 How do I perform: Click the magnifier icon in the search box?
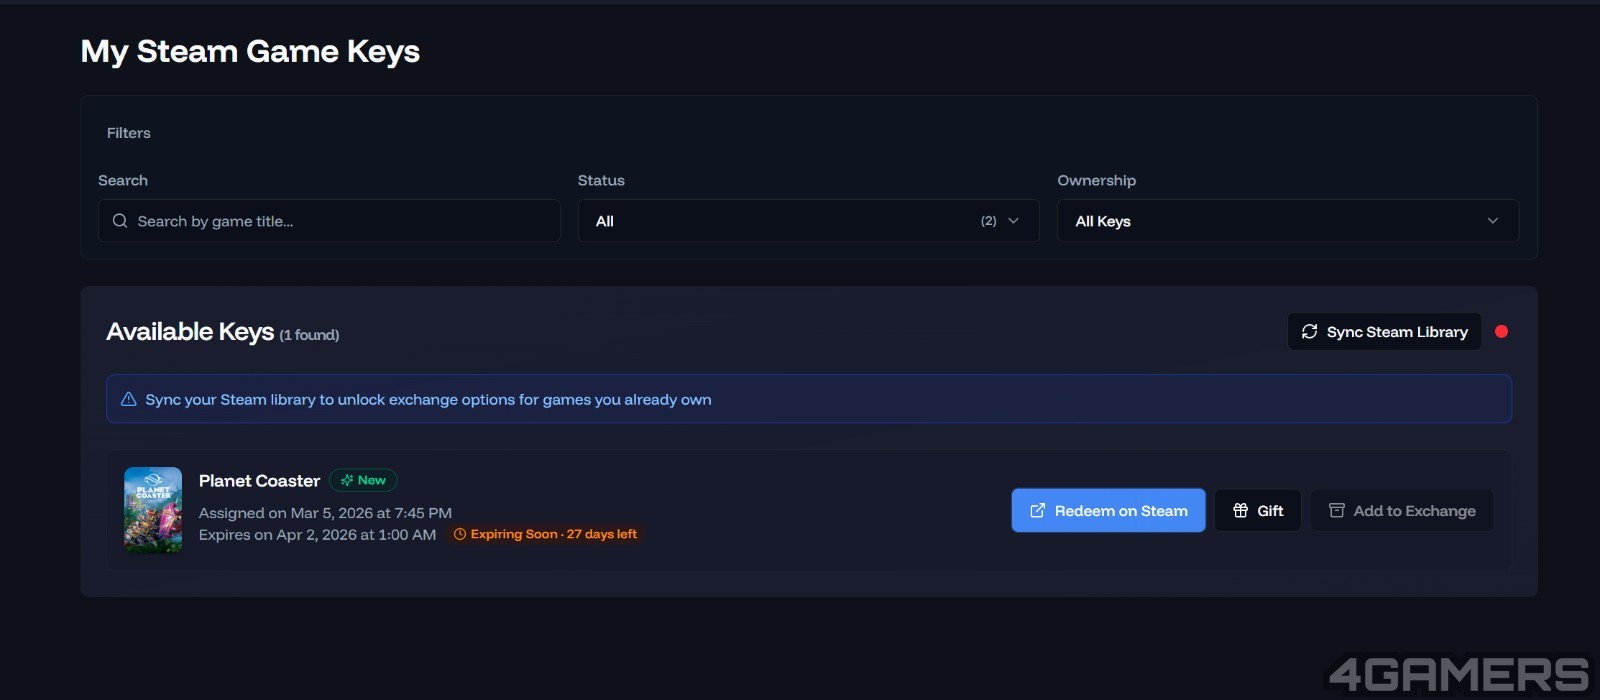(120, 221)
